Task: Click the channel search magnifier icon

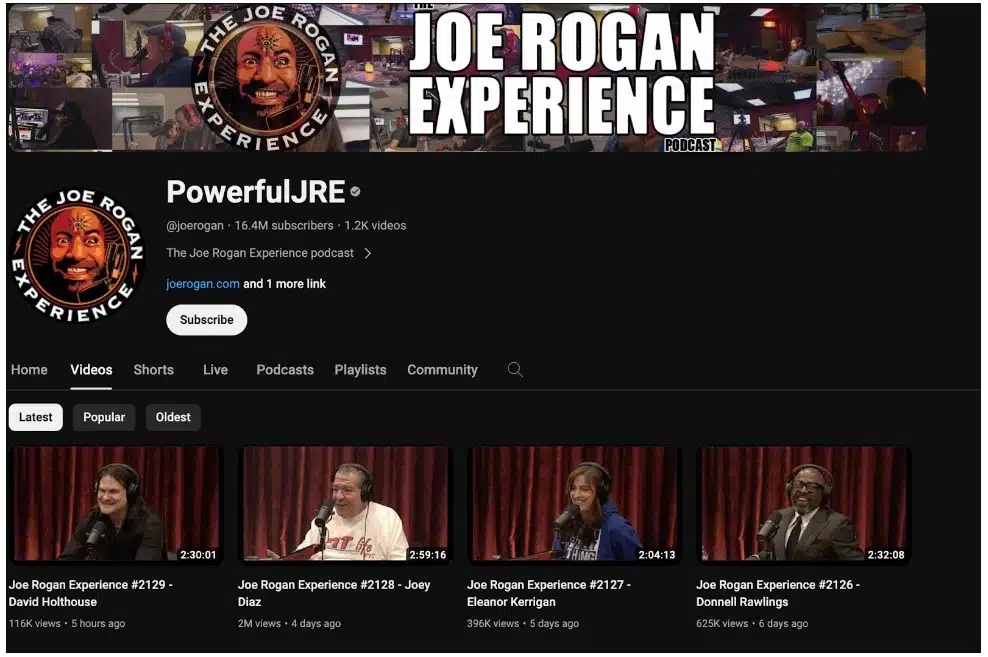Action: point(515,370)
